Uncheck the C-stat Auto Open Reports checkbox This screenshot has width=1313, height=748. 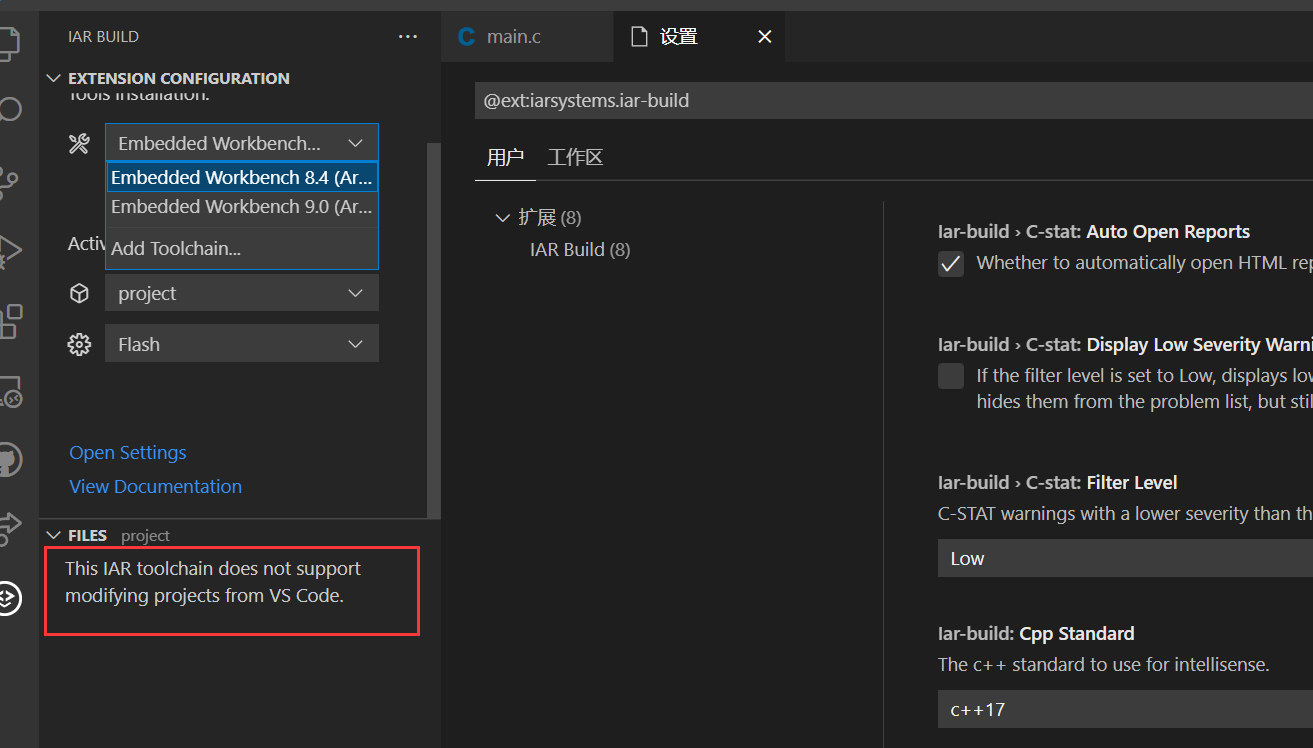951,264
